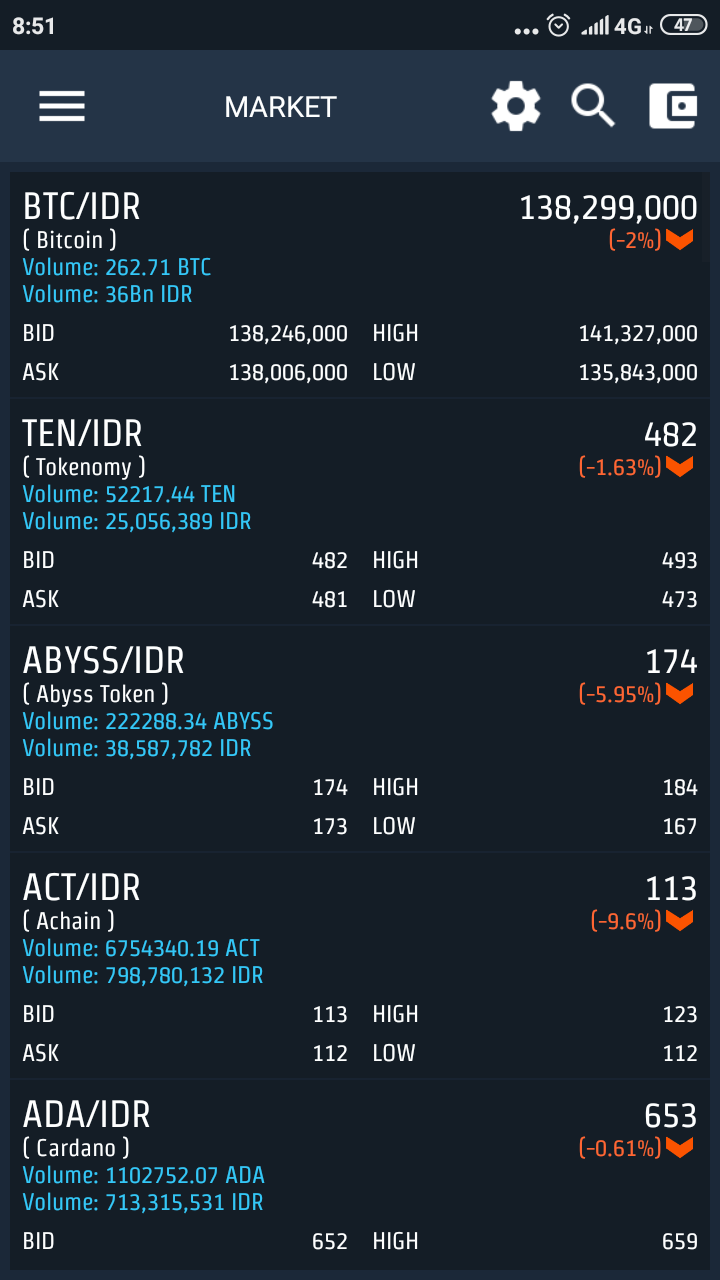Screen dimensions: 720x1280
Task: Tap the ADA/IDR orange down chevron
Action: (680, 1148)
